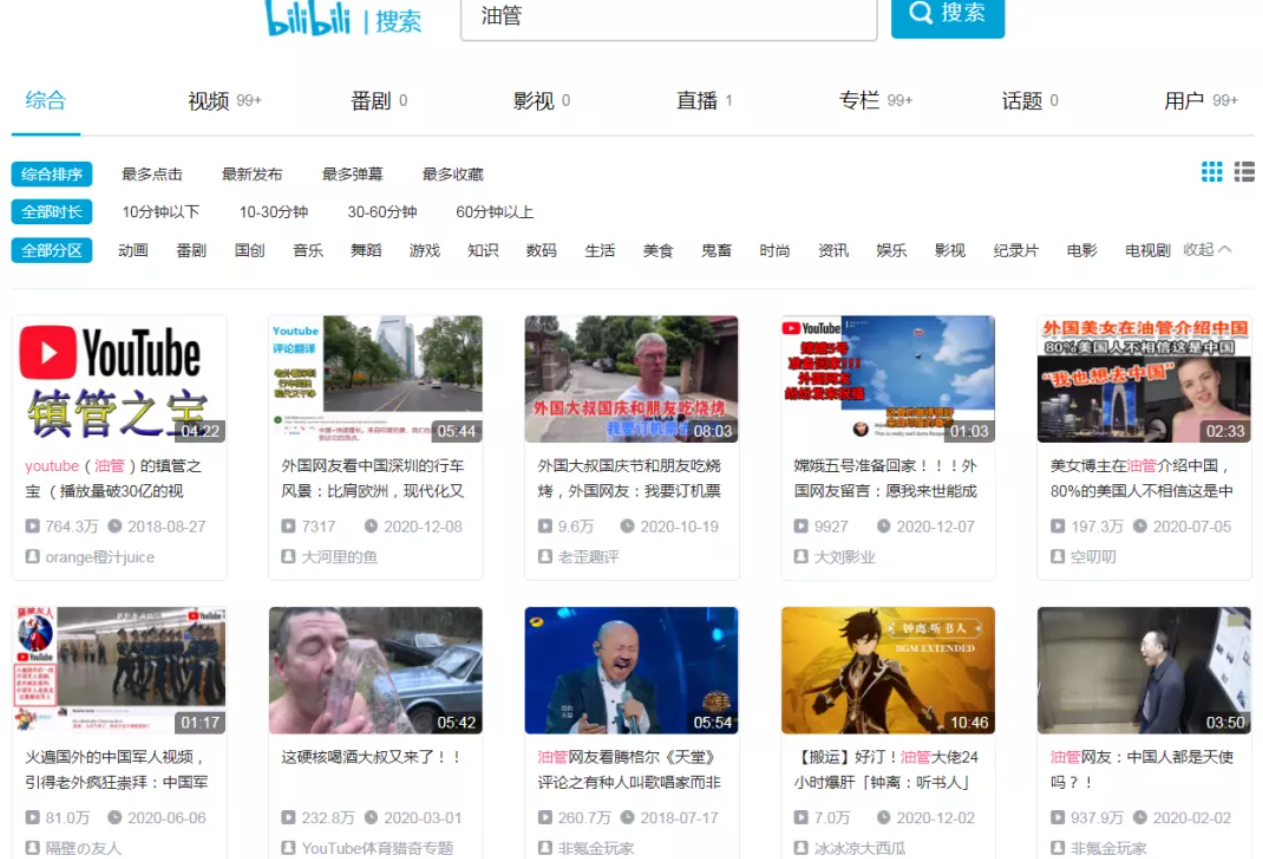Filter results to 动画 category

tap(133, 250)
